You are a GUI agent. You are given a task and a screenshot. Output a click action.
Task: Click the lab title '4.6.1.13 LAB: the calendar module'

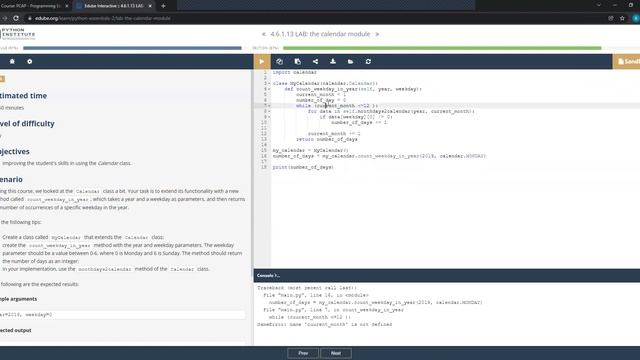click(x=320, y=34)
